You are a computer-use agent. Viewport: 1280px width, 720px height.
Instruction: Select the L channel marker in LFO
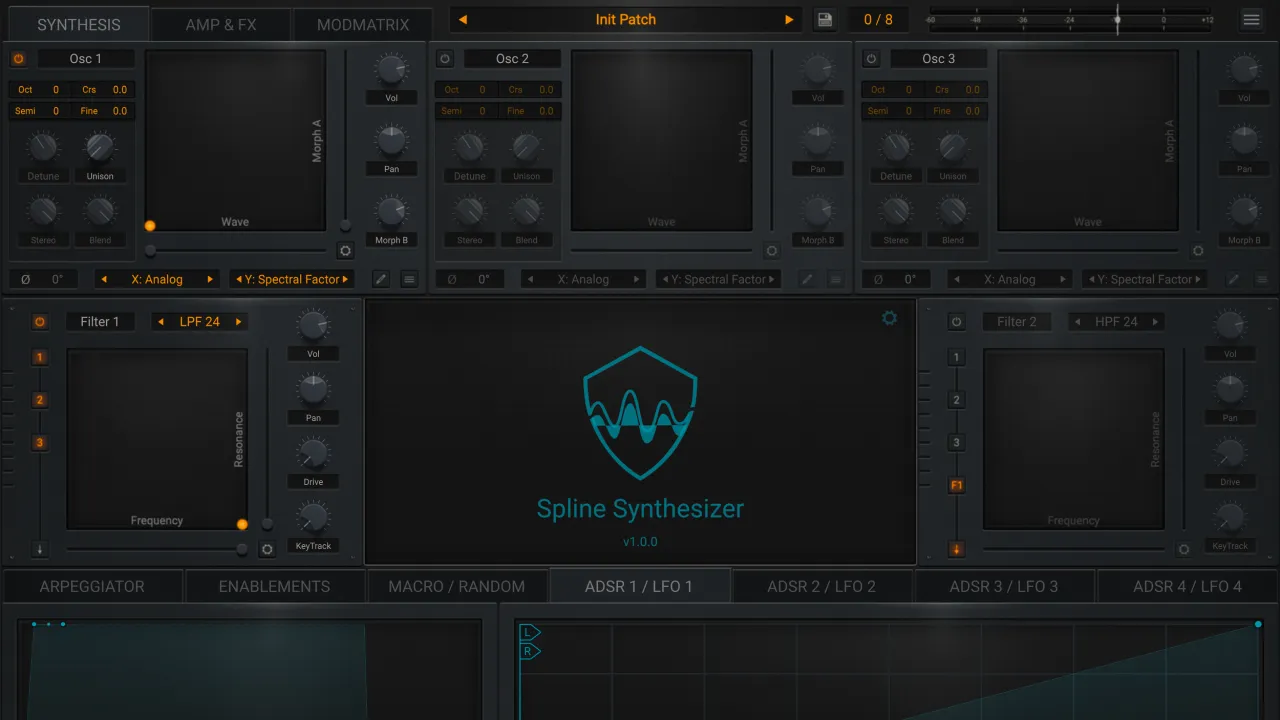528,632
